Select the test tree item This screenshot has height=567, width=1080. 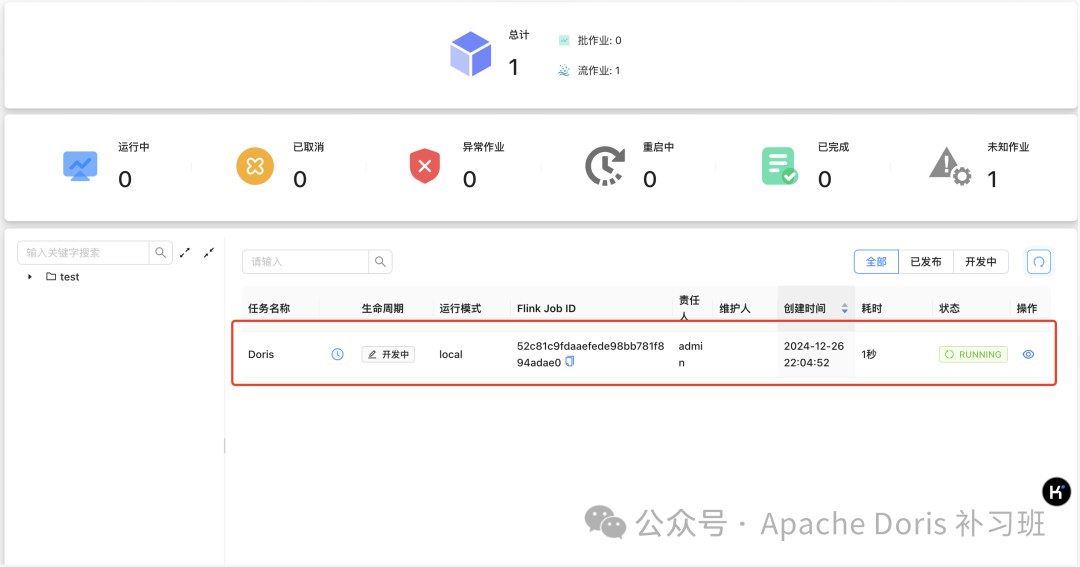tap(70, 276)
